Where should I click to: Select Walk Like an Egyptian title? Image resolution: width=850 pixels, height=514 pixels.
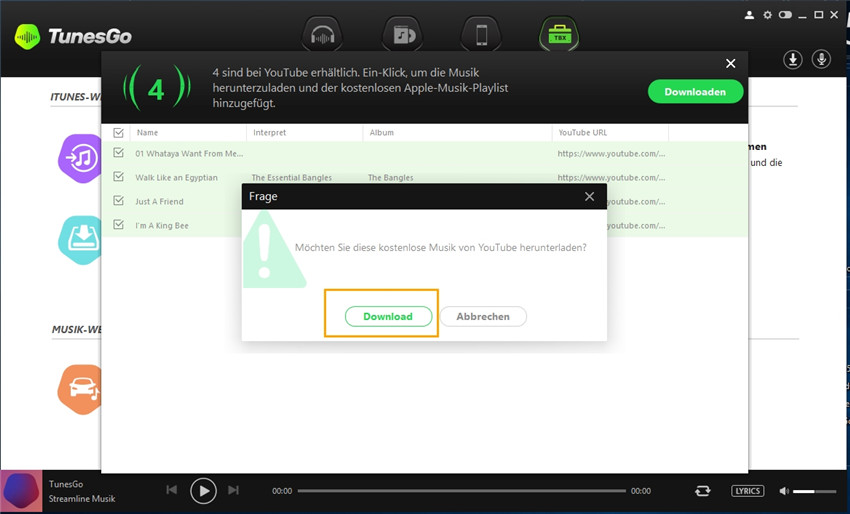tap(177, 177)
